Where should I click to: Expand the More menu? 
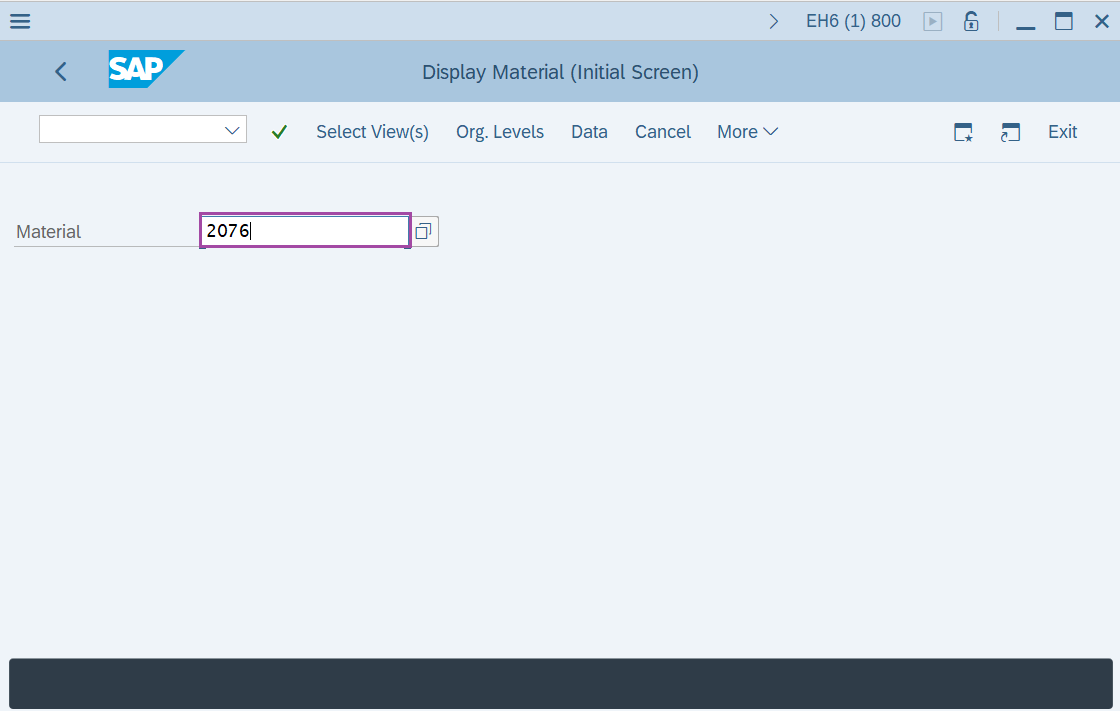click(x=747, y=132)
